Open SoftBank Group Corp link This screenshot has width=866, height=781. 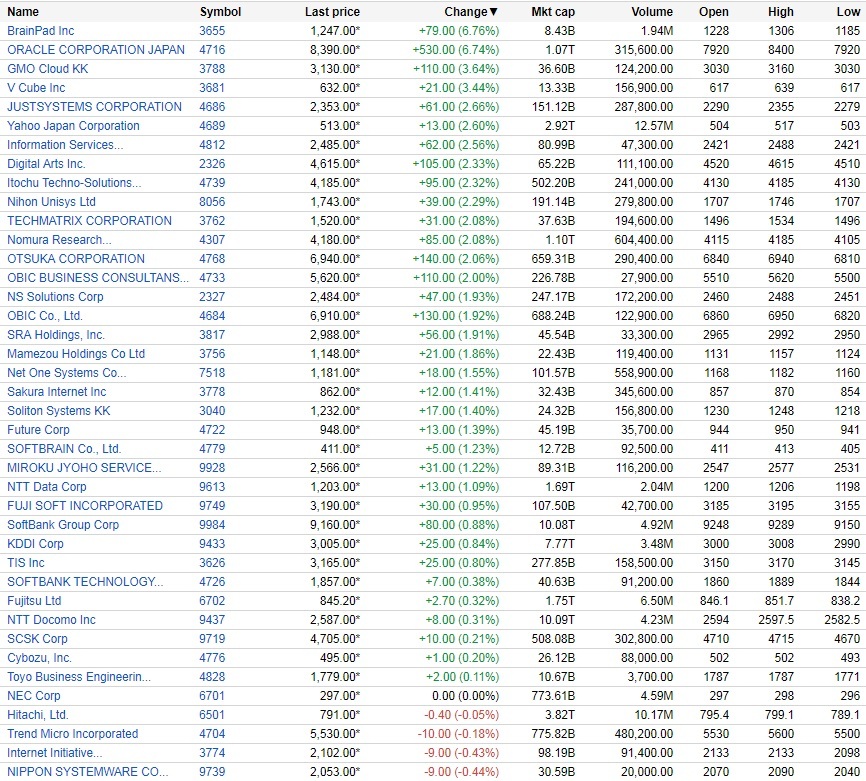[x=63, y=525]
